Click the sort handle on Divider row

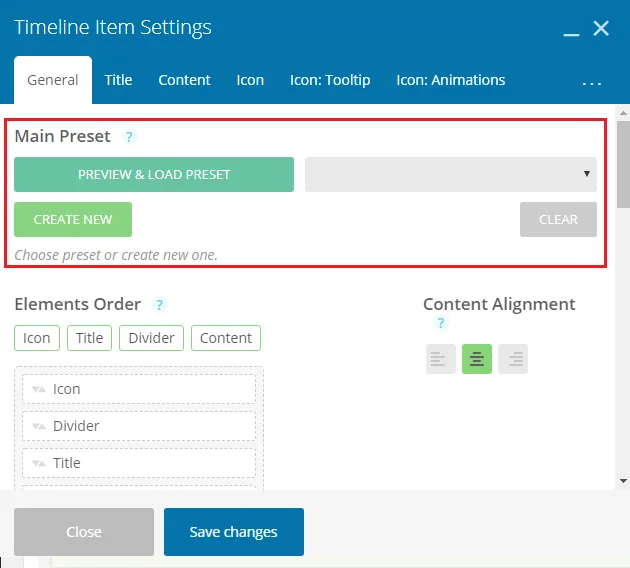(39, 426)
